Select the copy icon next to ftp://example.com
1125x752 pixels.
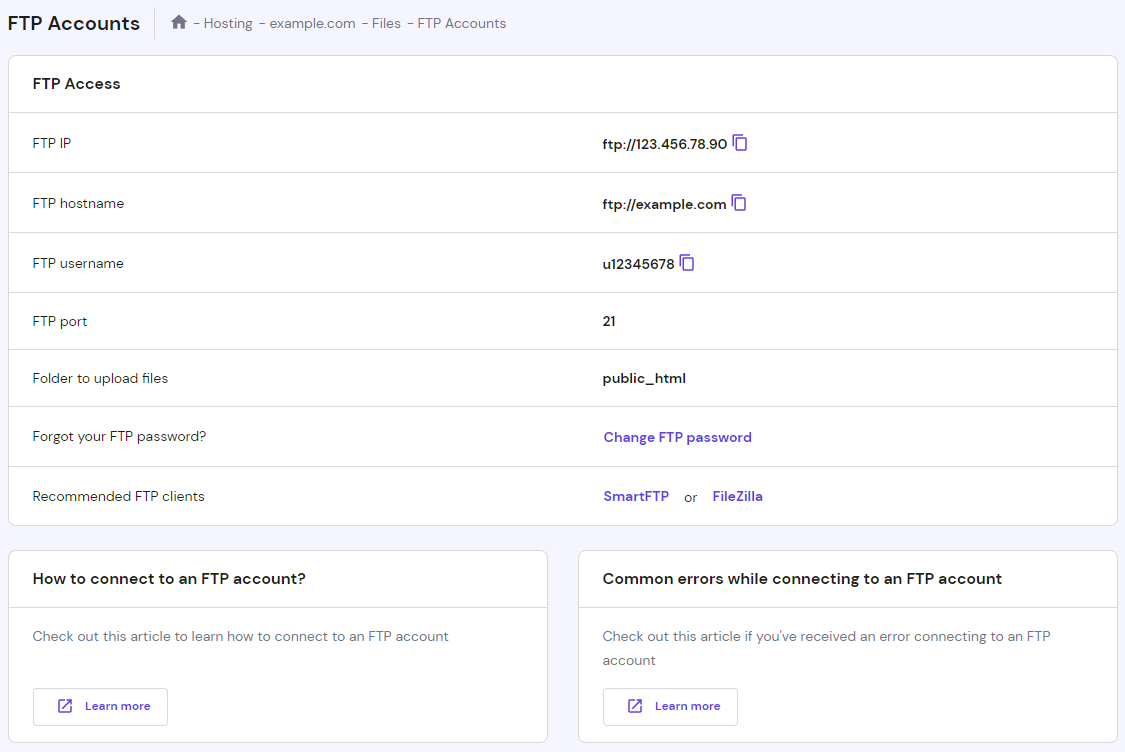point(739,202)
